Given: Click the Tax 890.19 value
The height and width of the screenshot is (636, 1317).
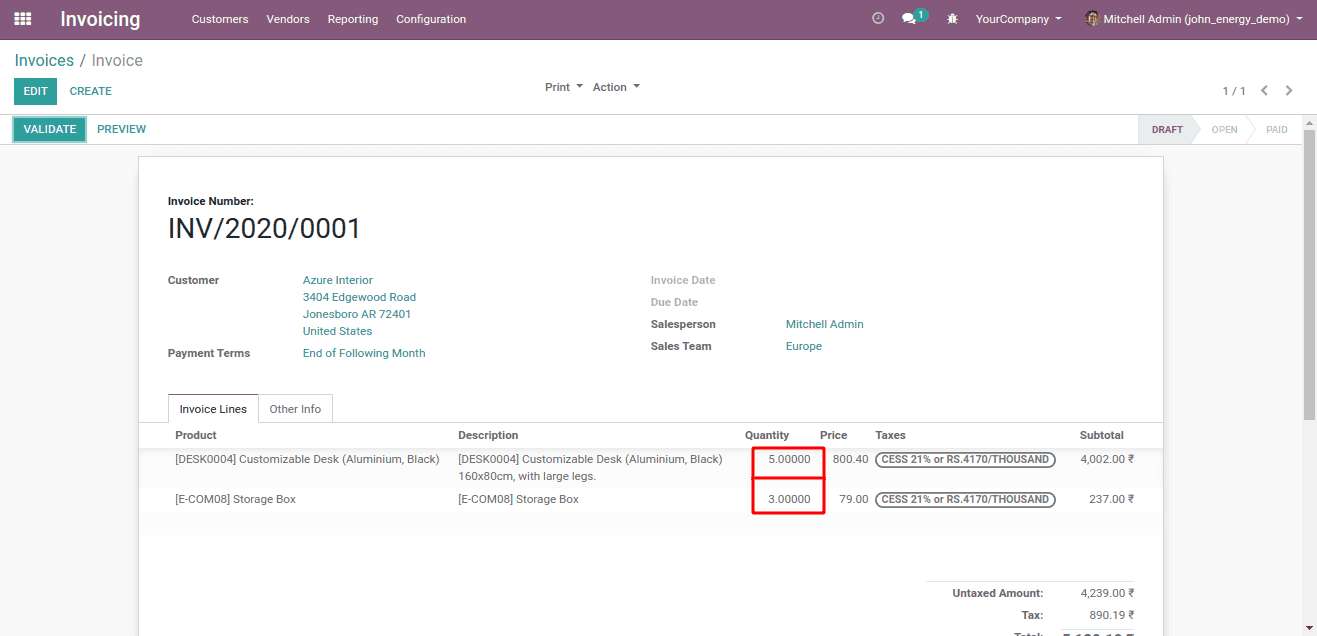Looking at the screenshot, I should click(x=1111, y=615).
